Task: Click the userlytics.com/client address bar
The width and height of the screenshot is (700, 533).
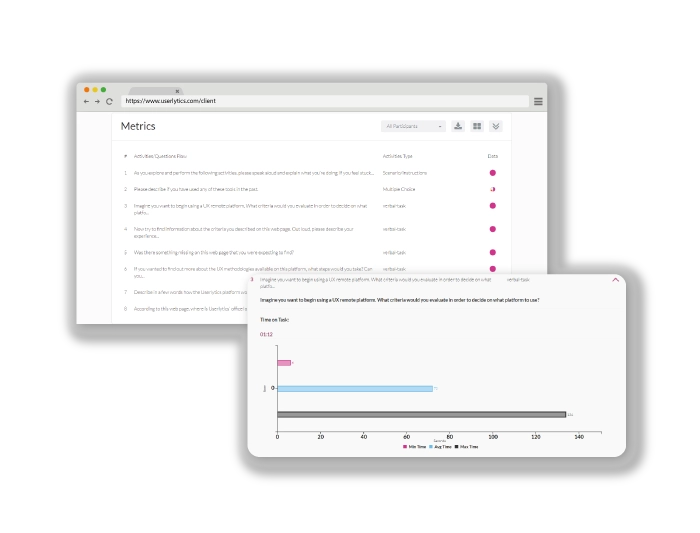Action: (325, 101)
